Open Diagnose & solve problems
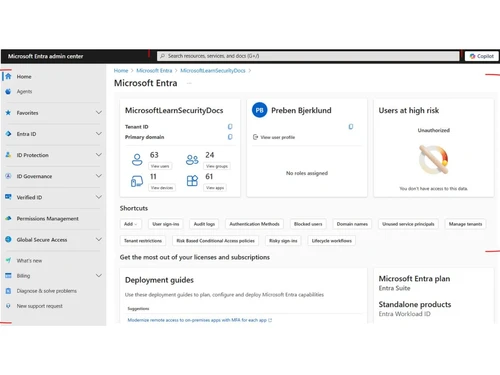Viewport: 500px width, 375px height. pyautogui.click(x=47, y=291)
